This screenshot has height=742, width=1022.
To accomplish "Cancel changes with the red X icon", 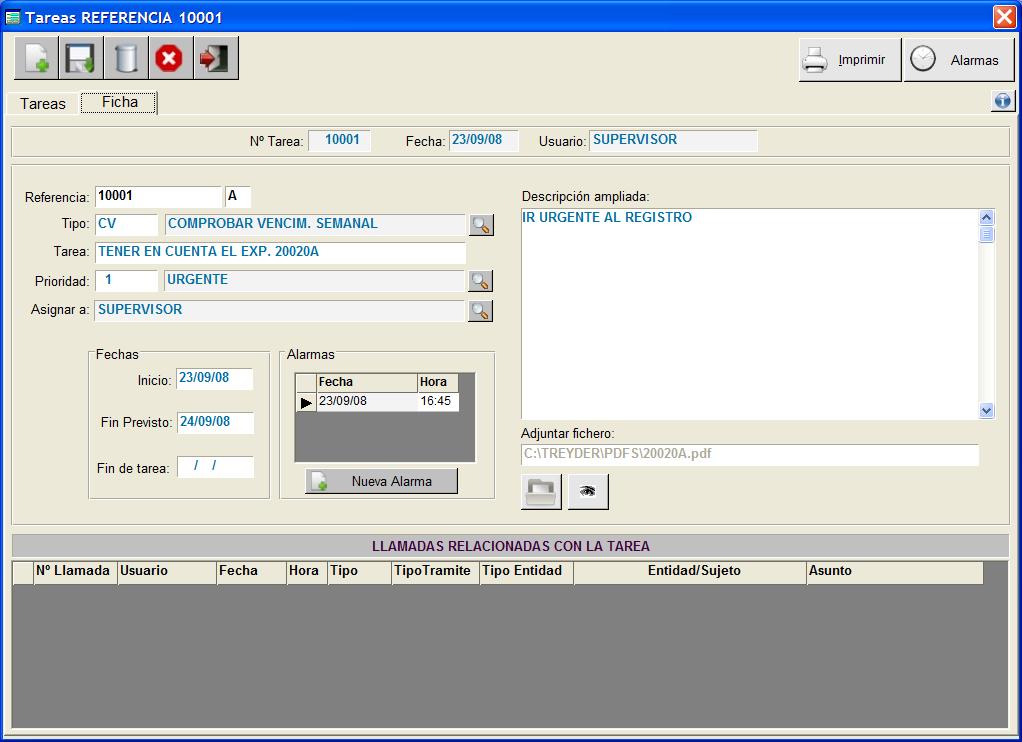I will pos(170,58).
